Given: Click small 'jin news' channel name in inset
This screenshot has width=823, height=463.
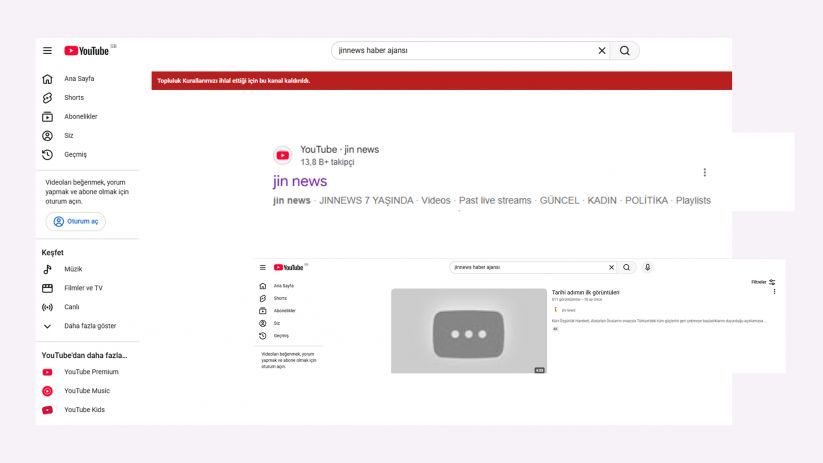Looking at the screenshot, I should [568, 310].
